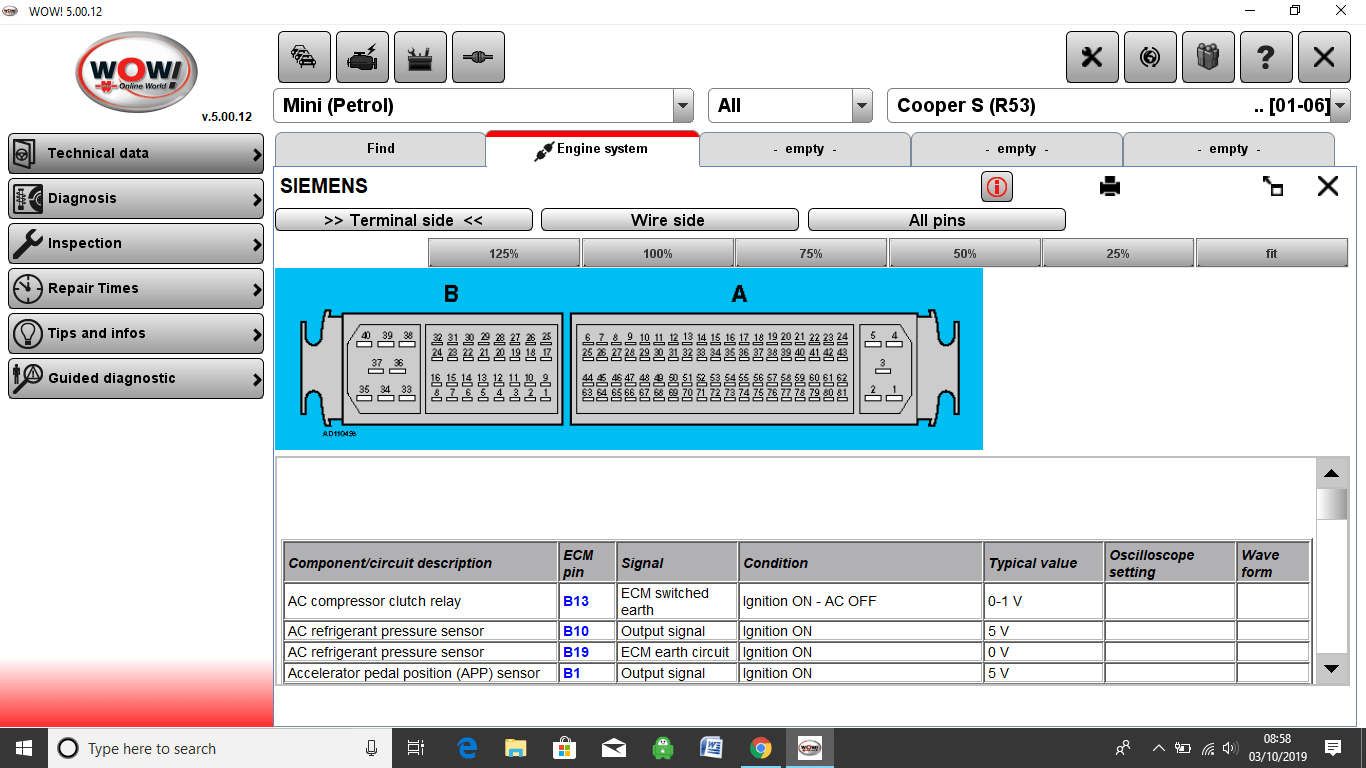Open ECM pin link B13
1366x768 pixels.
(576, 602)
